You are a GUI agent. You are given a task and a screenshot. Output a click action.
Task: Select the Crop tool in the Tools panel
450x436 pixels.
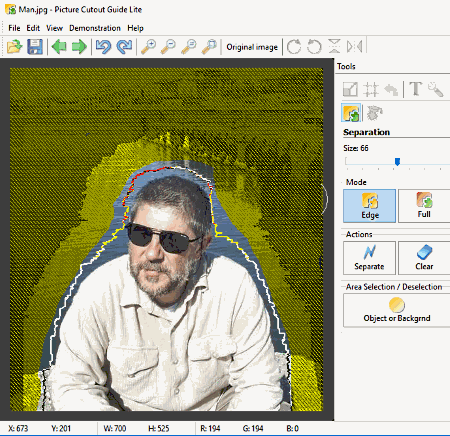(371, 89)
